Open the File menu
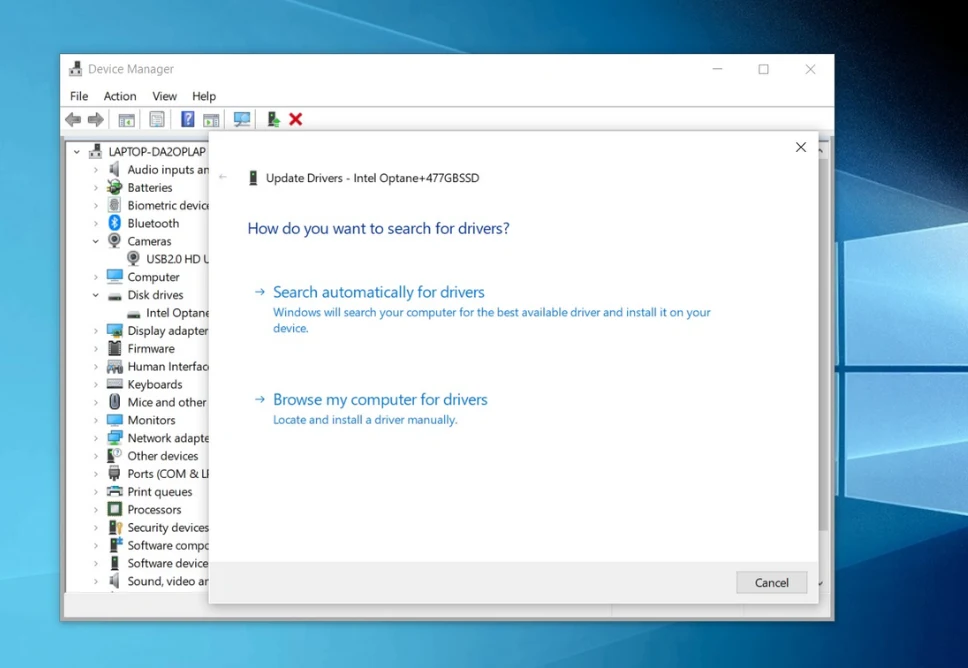Viewport: 968px width, 668px height. [x=79, y=96]
